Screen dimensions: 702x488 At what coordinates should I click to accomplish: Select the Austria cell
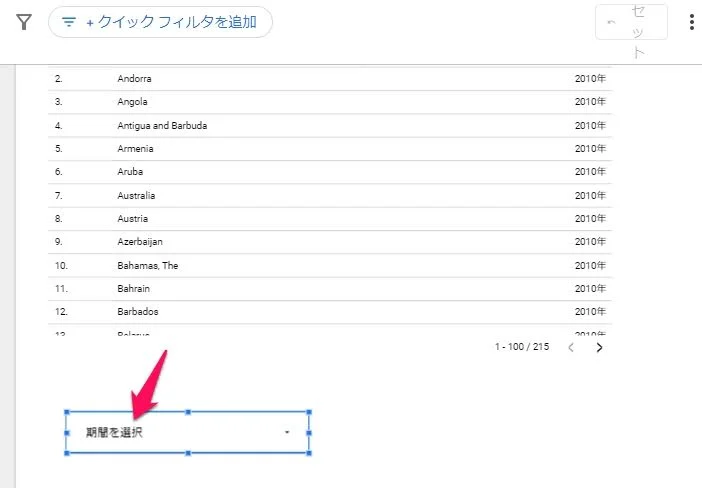pos(133,219)
